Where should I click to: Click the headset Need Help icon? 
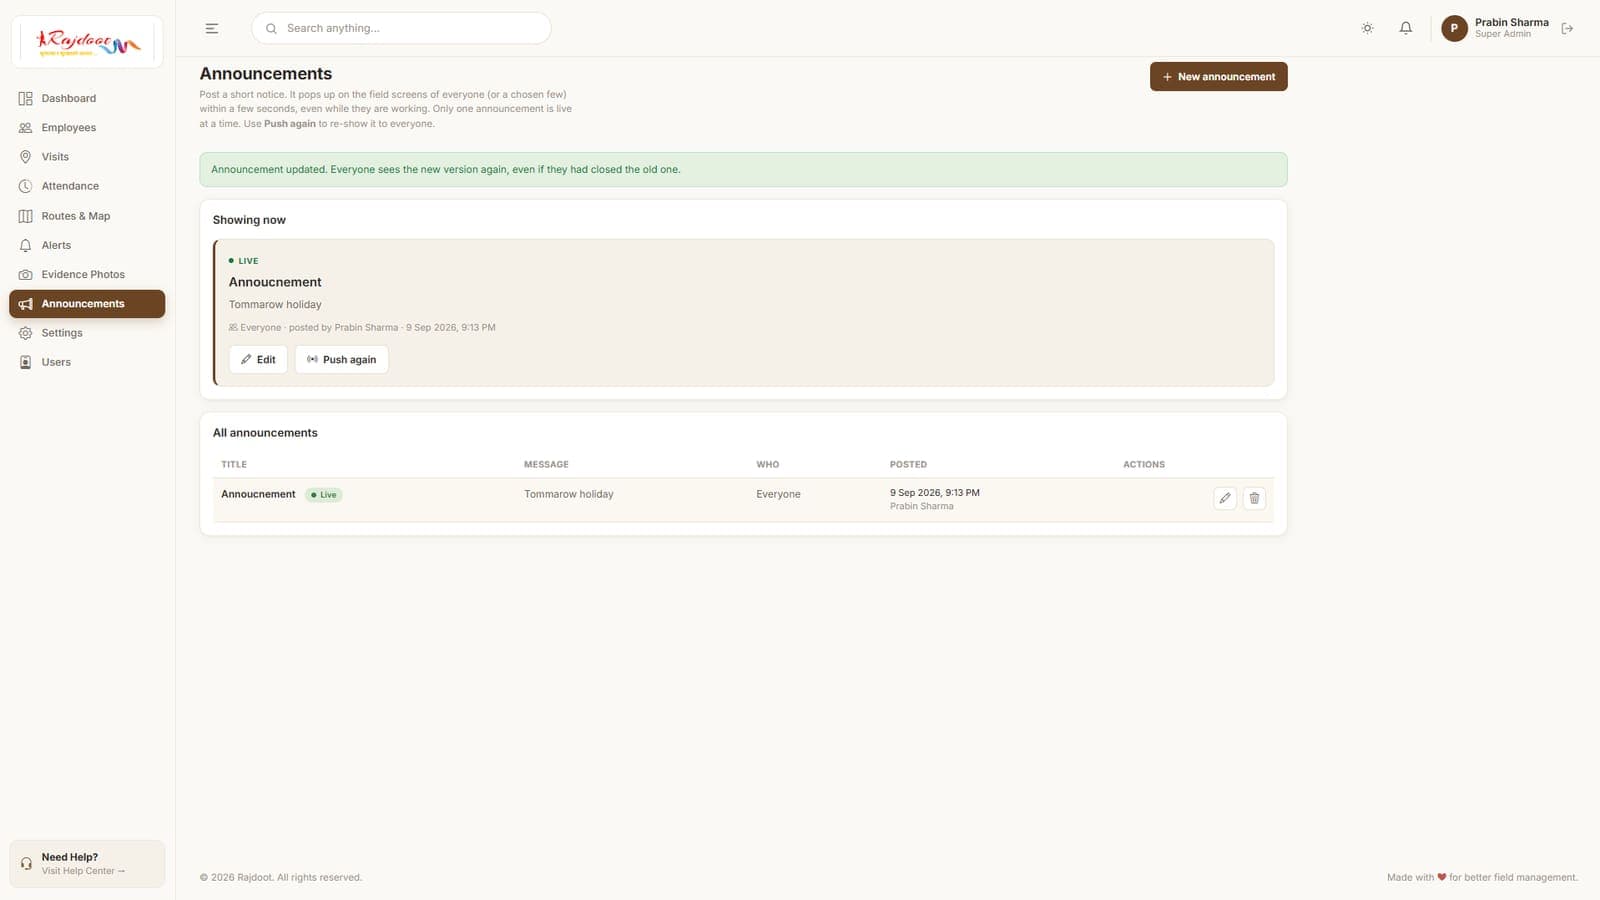26,863
